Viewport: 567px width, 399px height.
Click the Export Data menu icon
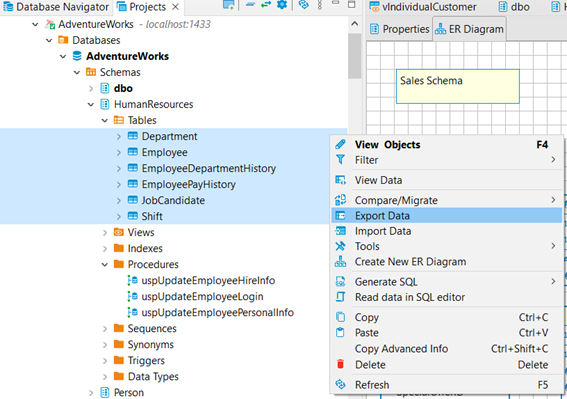click(x=340, y=216)
